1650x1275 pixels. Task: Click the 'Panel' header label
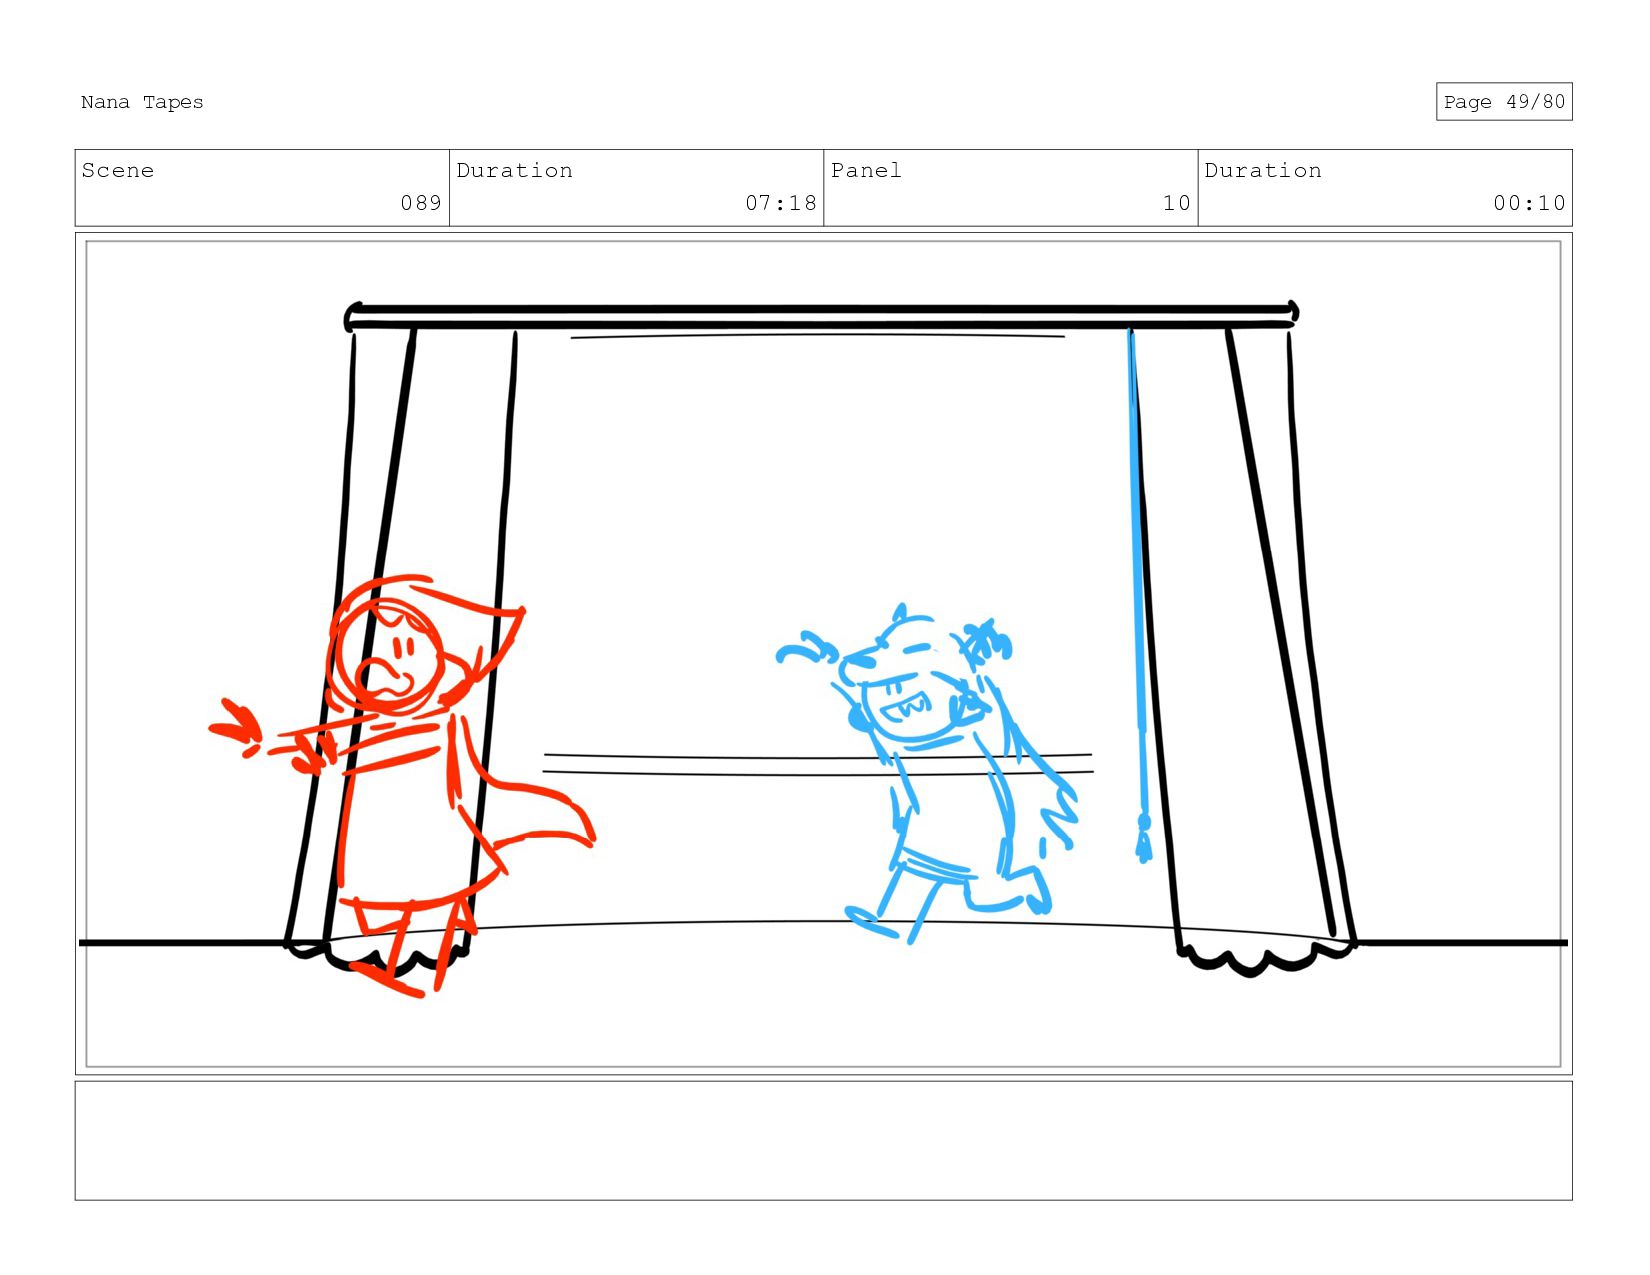pos(866,170)
